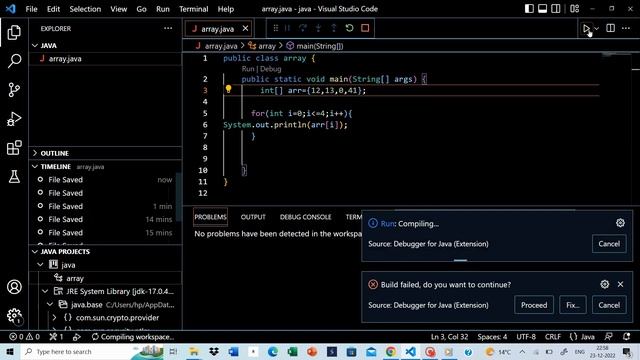The width and height of the screenshot is (640, 360).
Task: Stop debugging with the red square icon
Action: pyautogui.click(x=365, y=28)
